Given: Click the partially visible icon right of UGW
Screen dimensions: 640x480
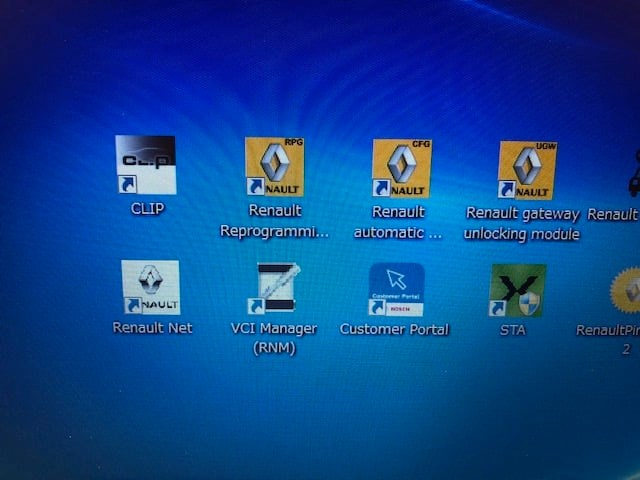Looking at the screenshot, I should [x=633, y=170].
